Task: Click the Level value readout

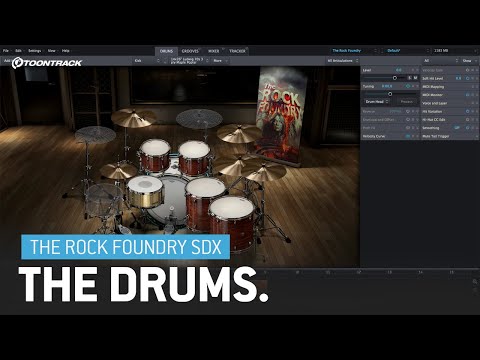Action: tap(399, 70)
